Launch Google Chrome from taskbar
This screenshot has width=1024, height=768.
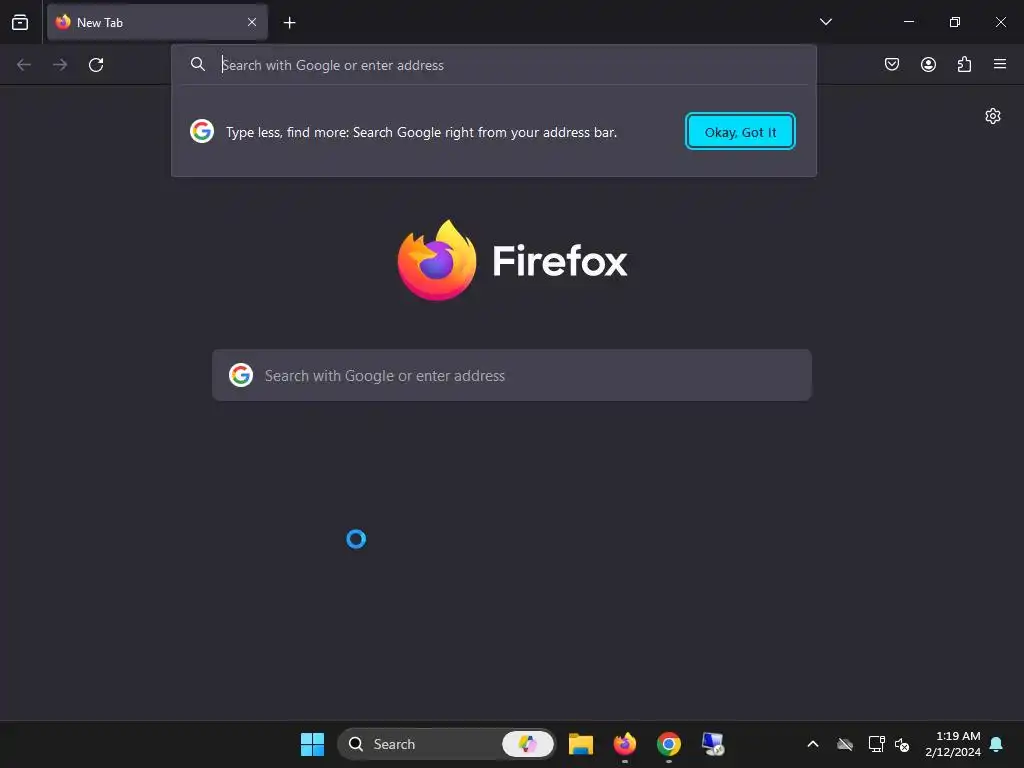pos(669,744)
